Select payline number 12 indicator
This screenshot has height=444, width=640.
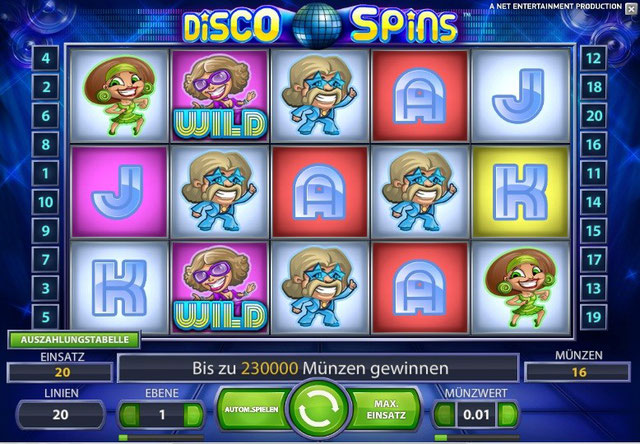coord(593,58)
